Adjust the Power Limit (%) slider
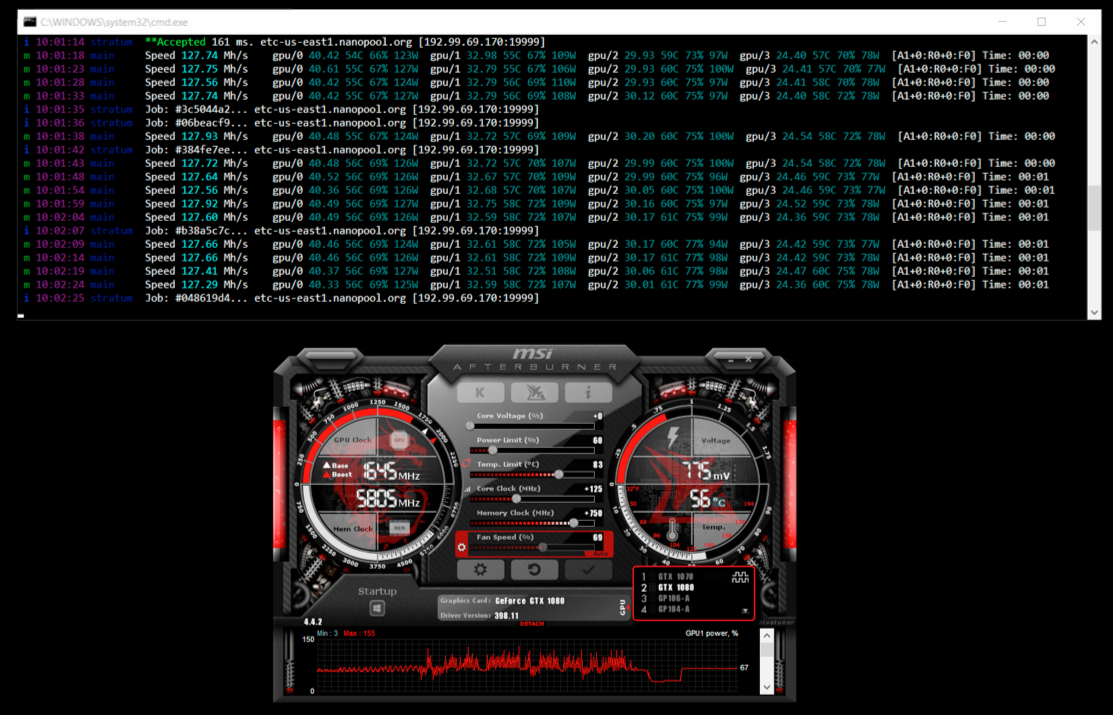Viewport: 1113px width, 715px height. point(532,450)
